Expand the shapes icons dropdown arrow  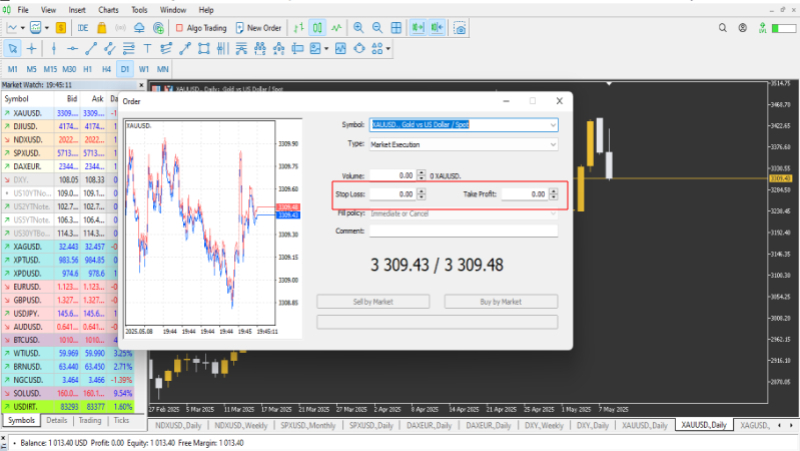point(388,48)
